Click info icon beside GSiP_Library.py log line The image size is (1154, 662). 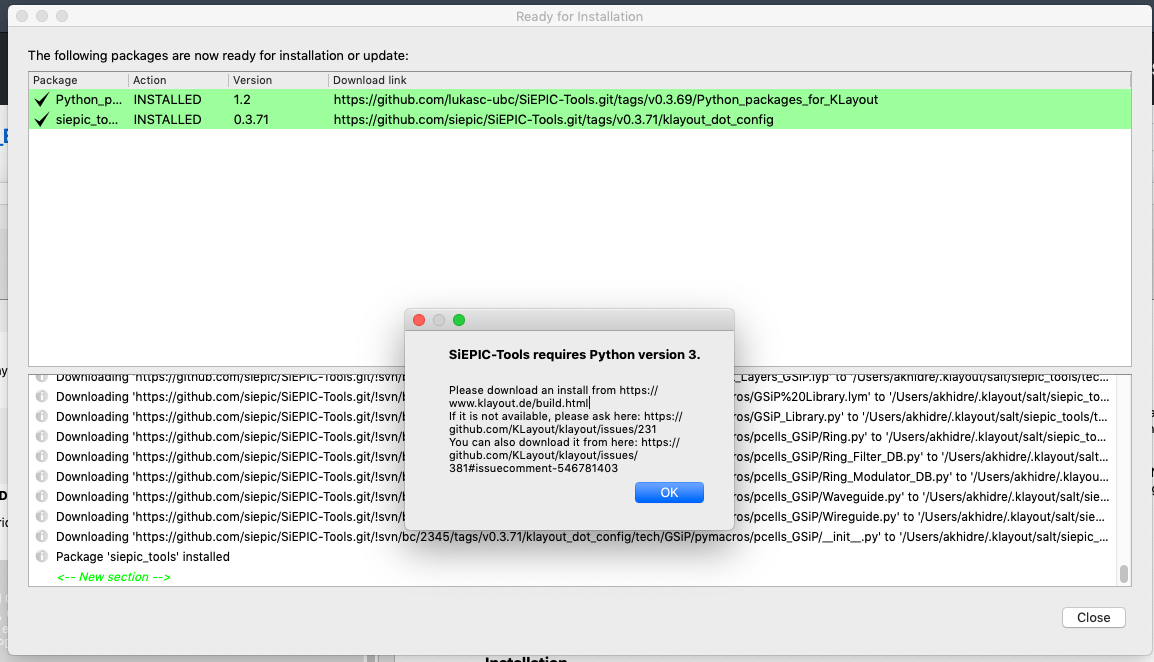click(x=42, y=417)
